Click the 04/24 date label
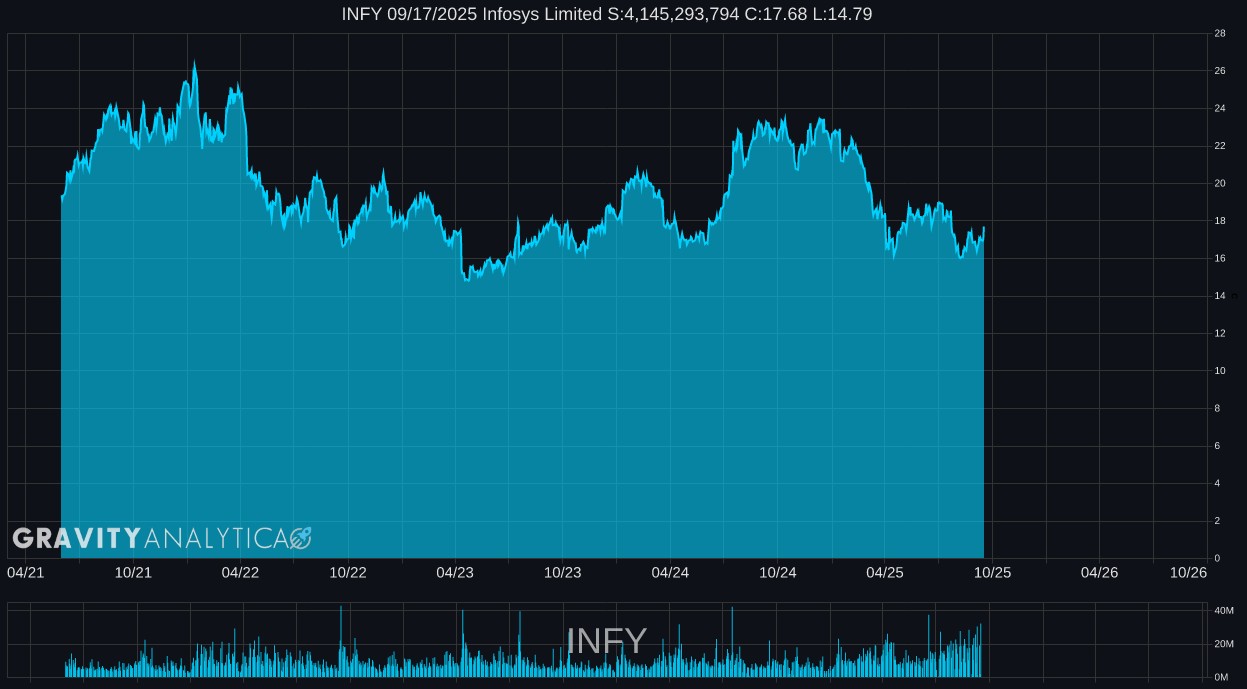 (670, 572)
